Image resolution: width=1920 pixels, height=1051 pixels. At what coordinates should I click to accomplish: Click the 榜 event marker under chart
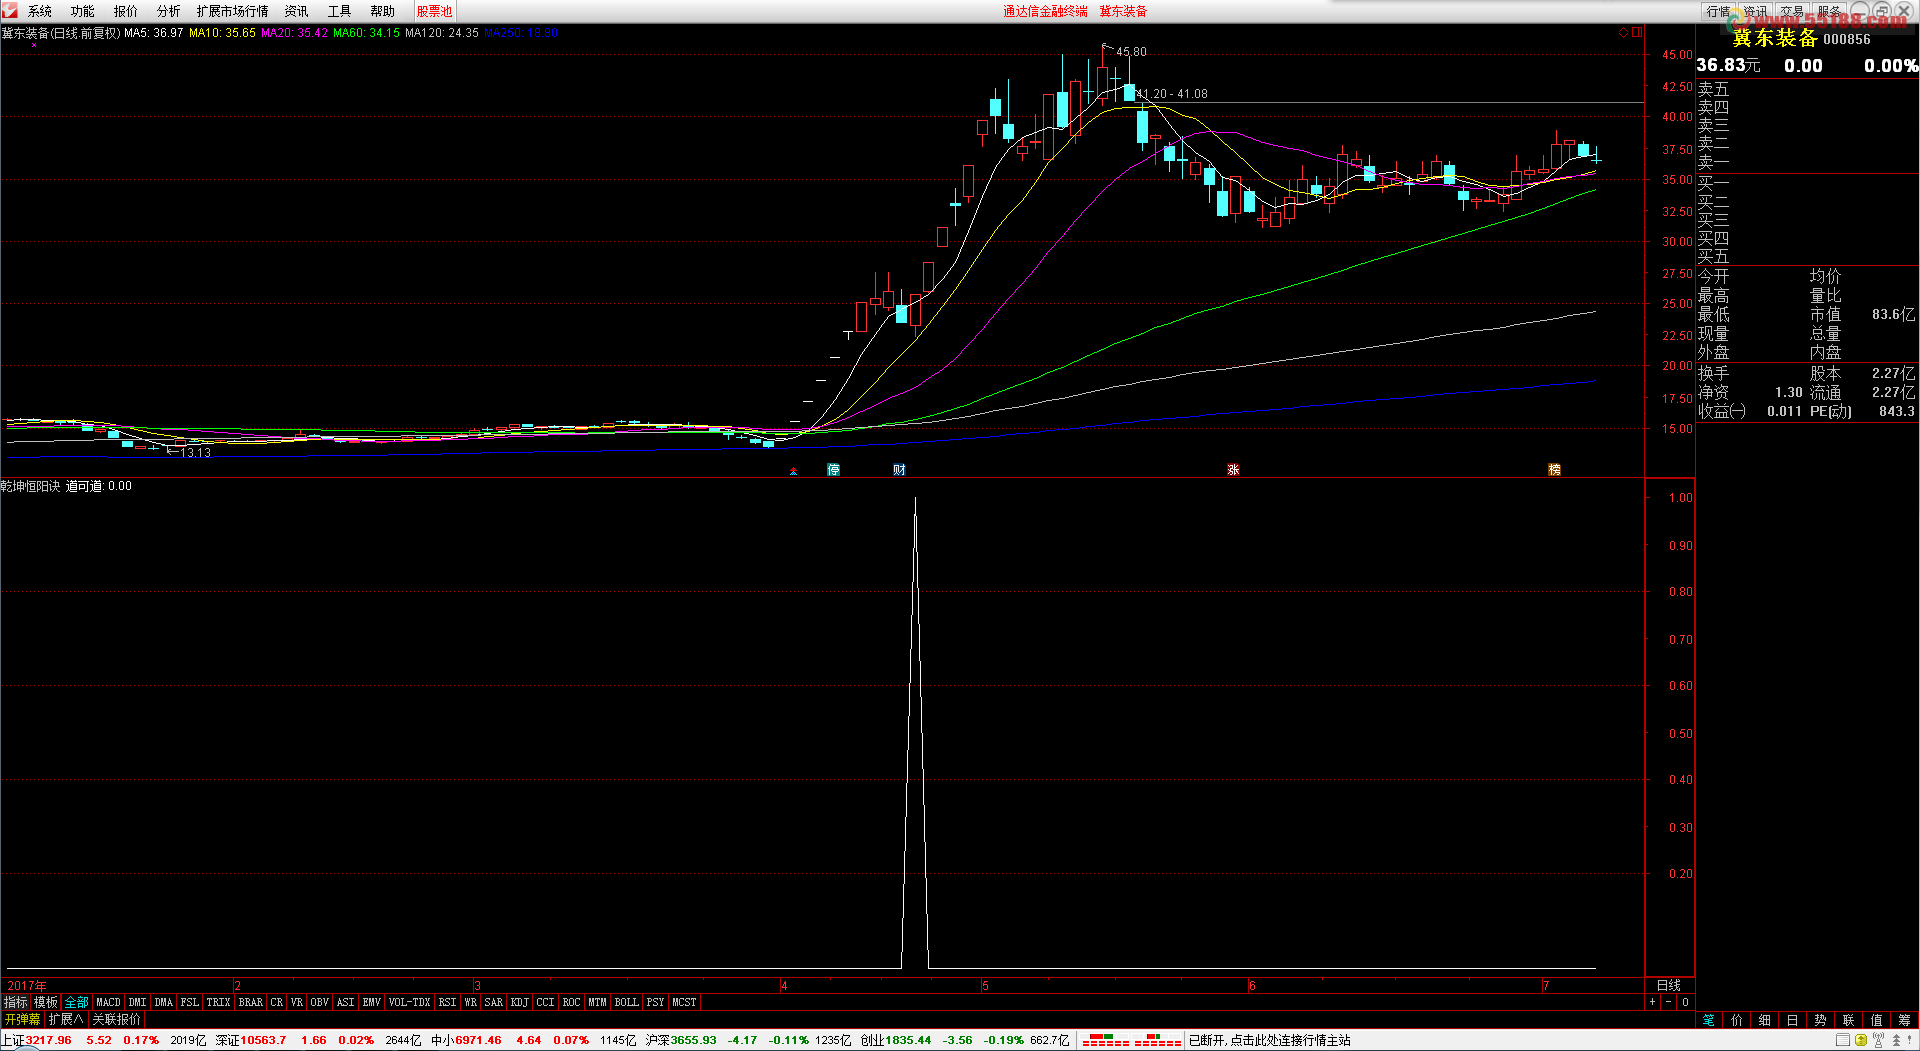point(1554,469)
